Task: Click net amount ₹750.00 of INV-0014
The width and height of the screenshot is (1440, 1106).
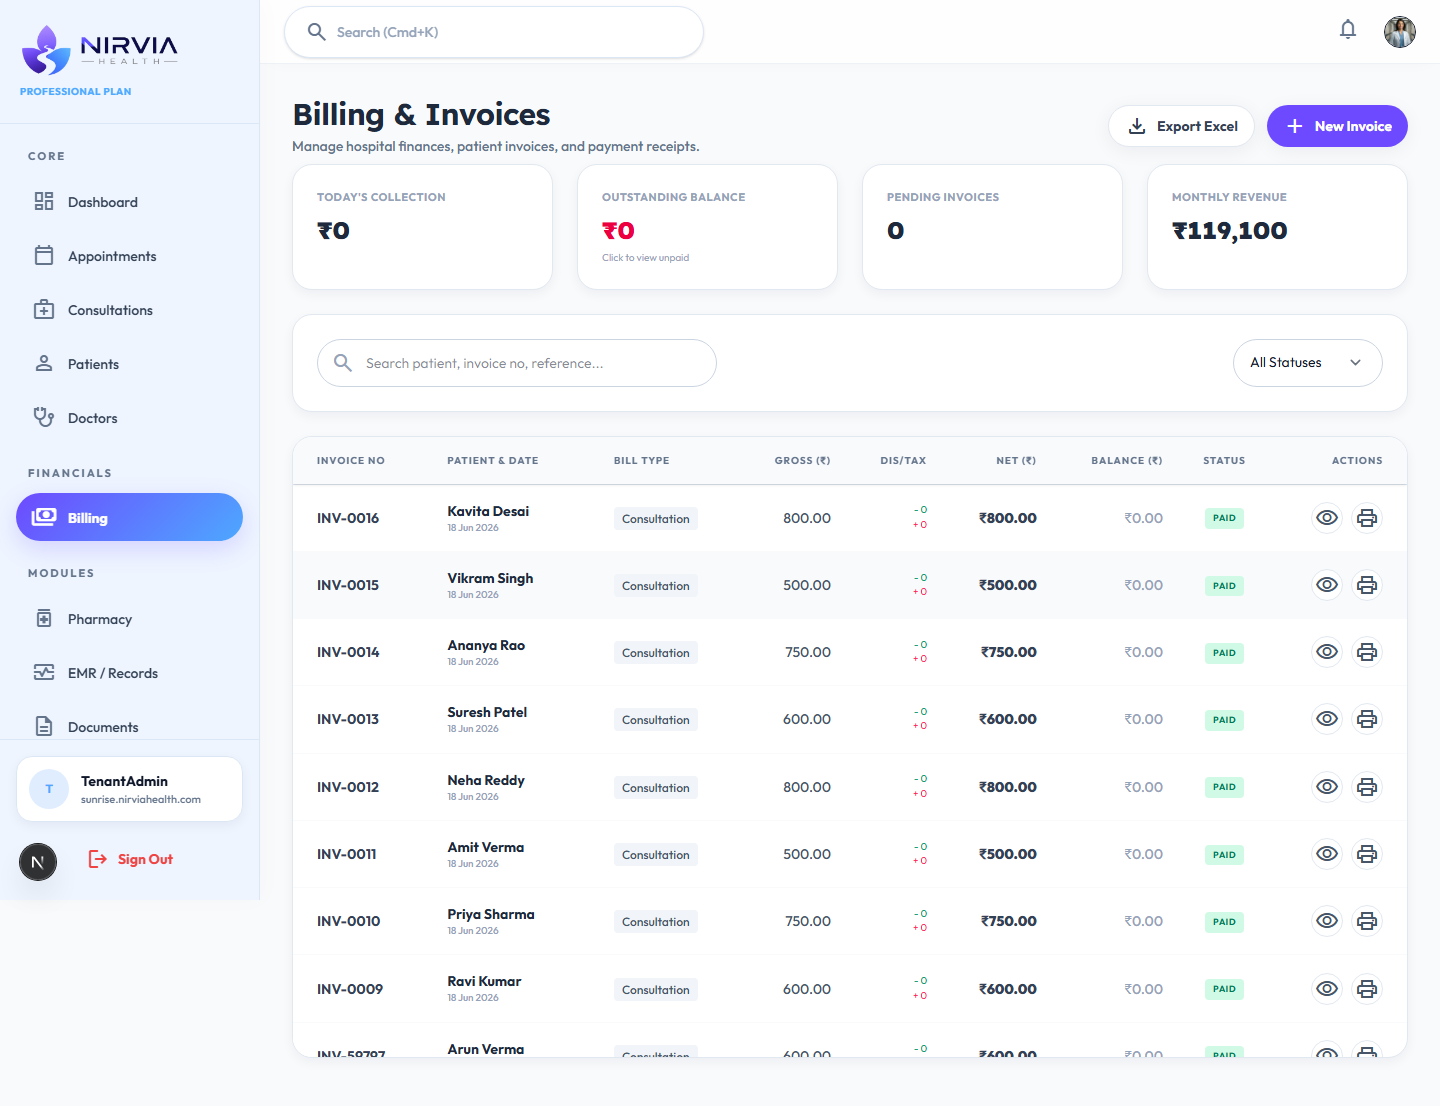Action: tap(1008, 652)
